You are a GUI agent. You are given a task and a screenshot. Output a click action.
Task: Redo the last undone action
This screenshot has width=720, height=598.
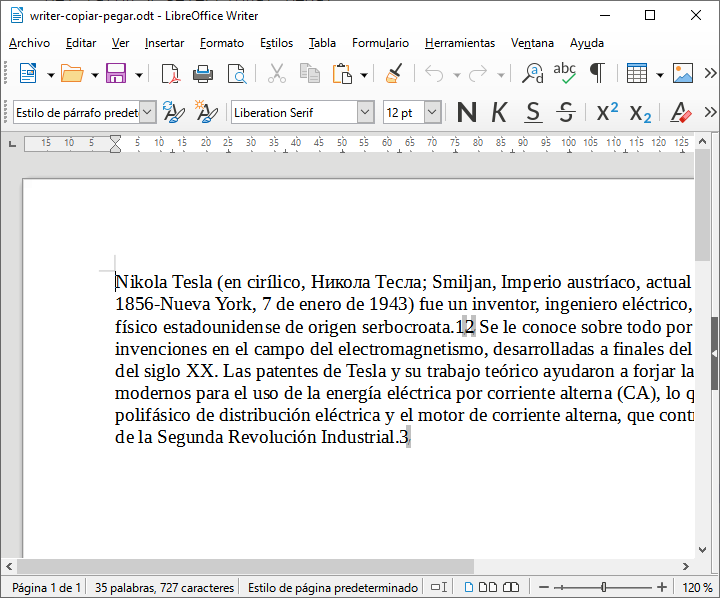coord(478,73)
